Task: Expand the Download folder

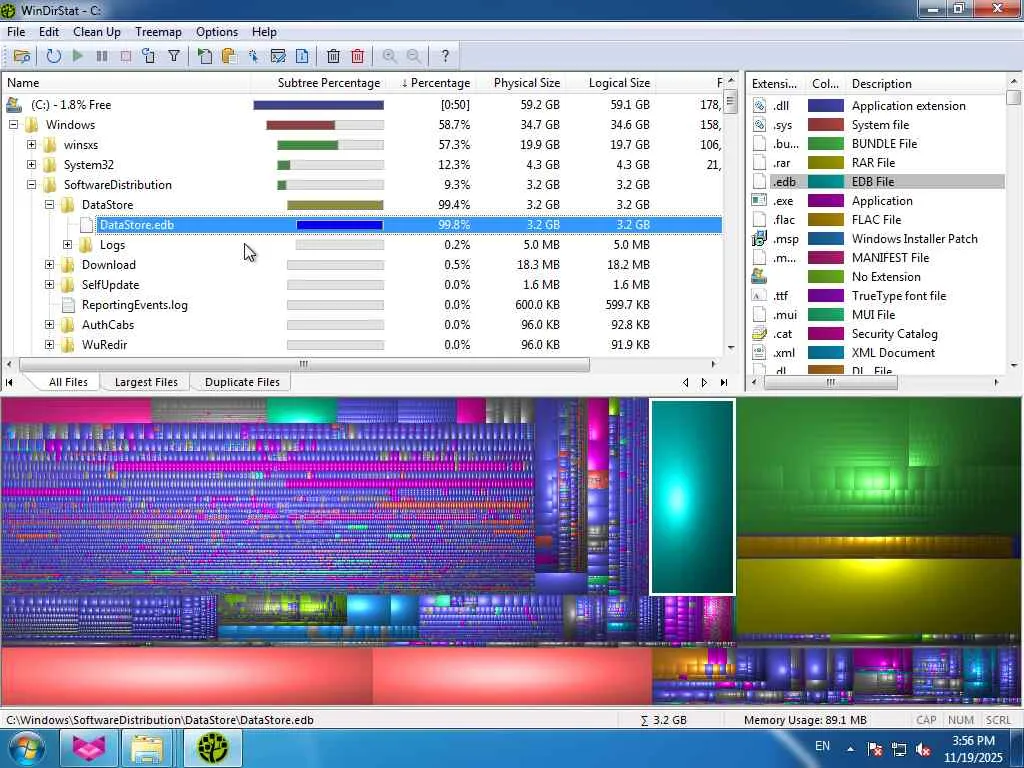Action: [50, 265]
